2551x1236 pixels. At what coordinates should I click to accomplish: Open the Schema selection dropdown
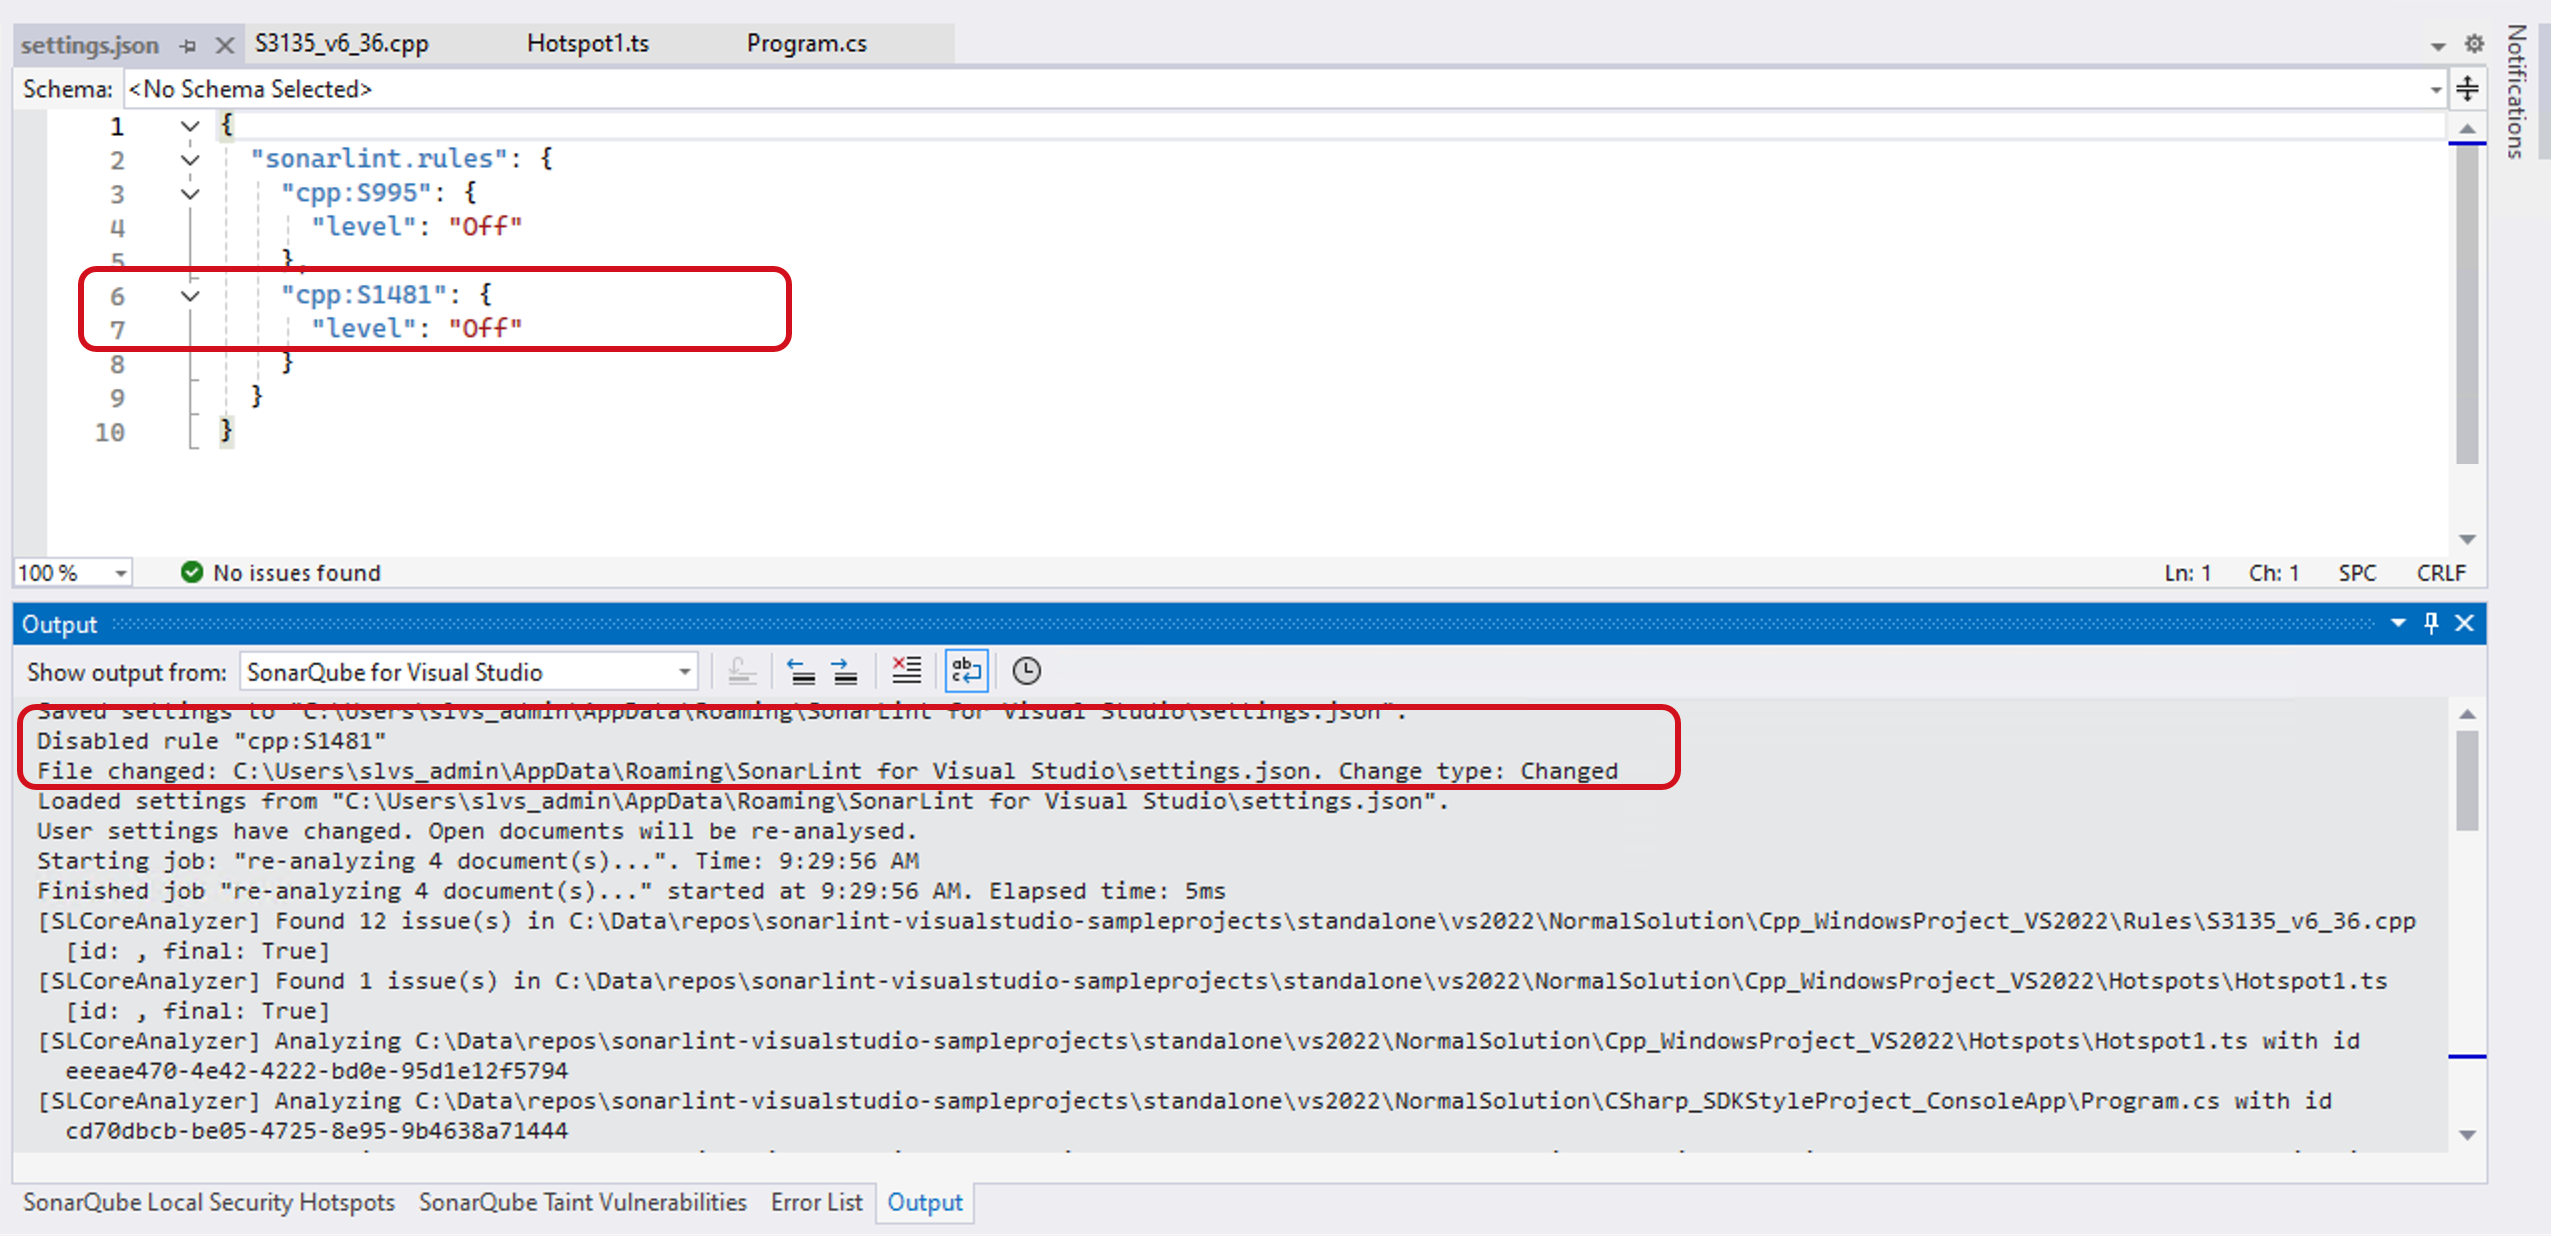[x=2434, y=89]
